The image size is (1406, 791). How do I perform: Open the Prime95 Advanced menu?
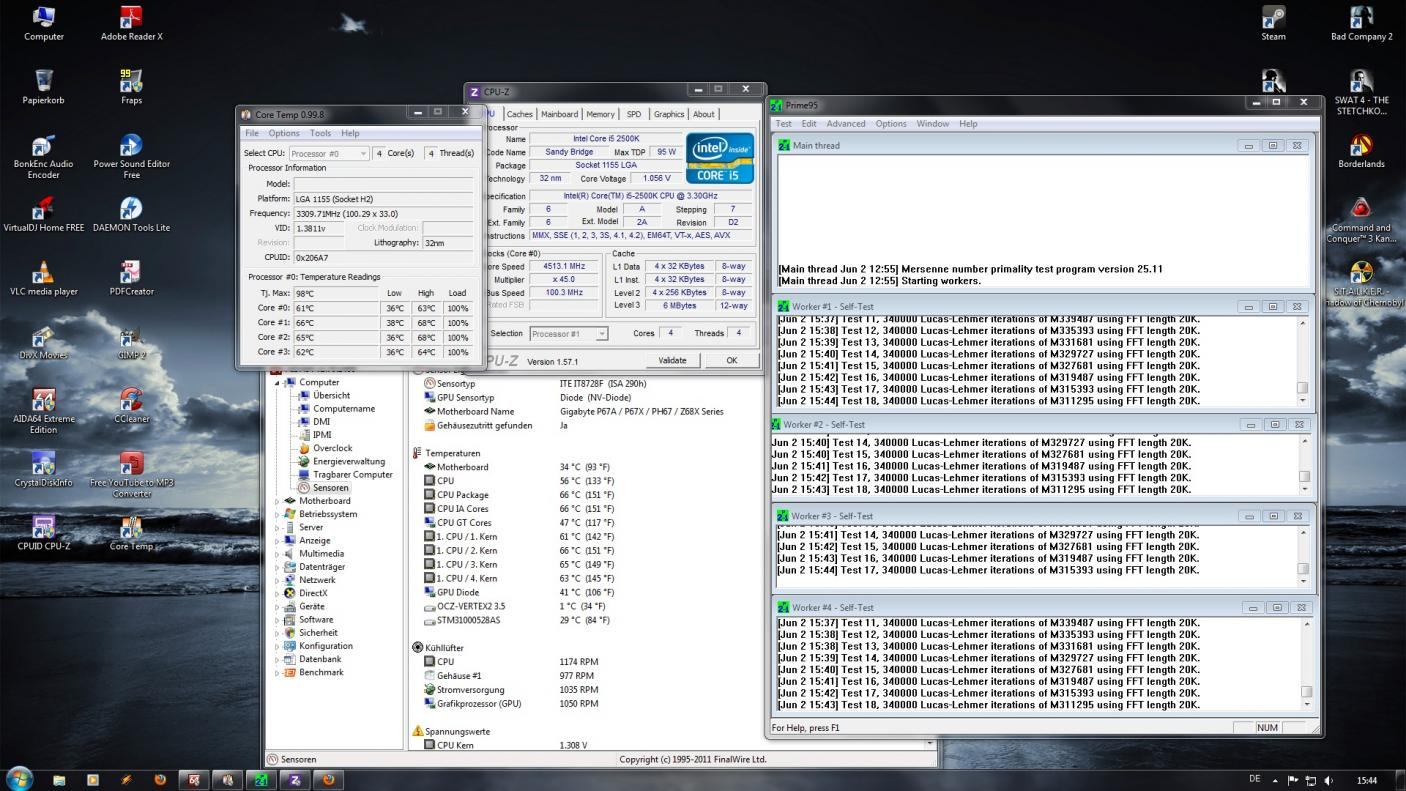[x=845, y=124]
